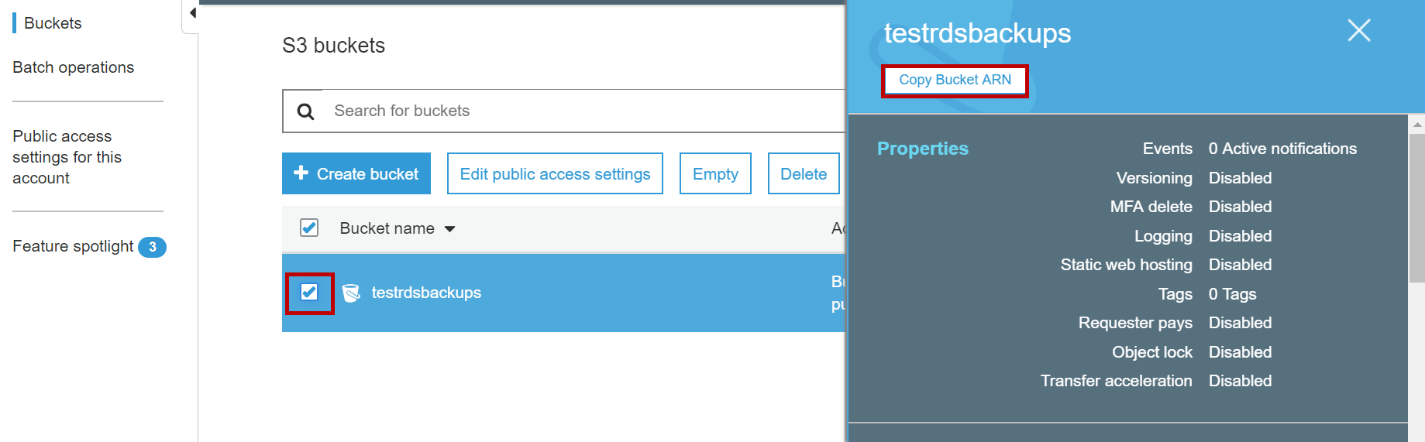Click the Copy Bucket ARN button
Screen dimensions: 1425x442
[x=955, y=80]
